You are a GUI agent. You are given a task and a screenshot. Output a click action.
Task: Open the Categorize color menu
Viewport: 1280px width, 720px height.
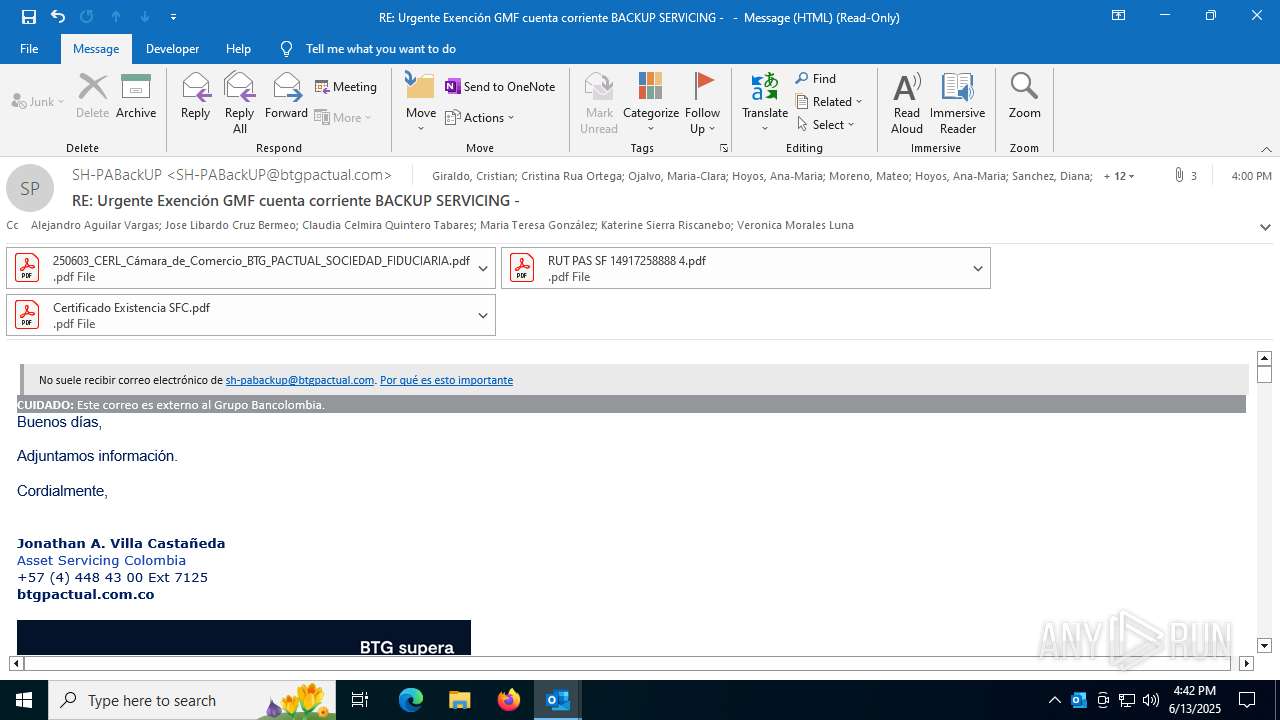(651, 103)
